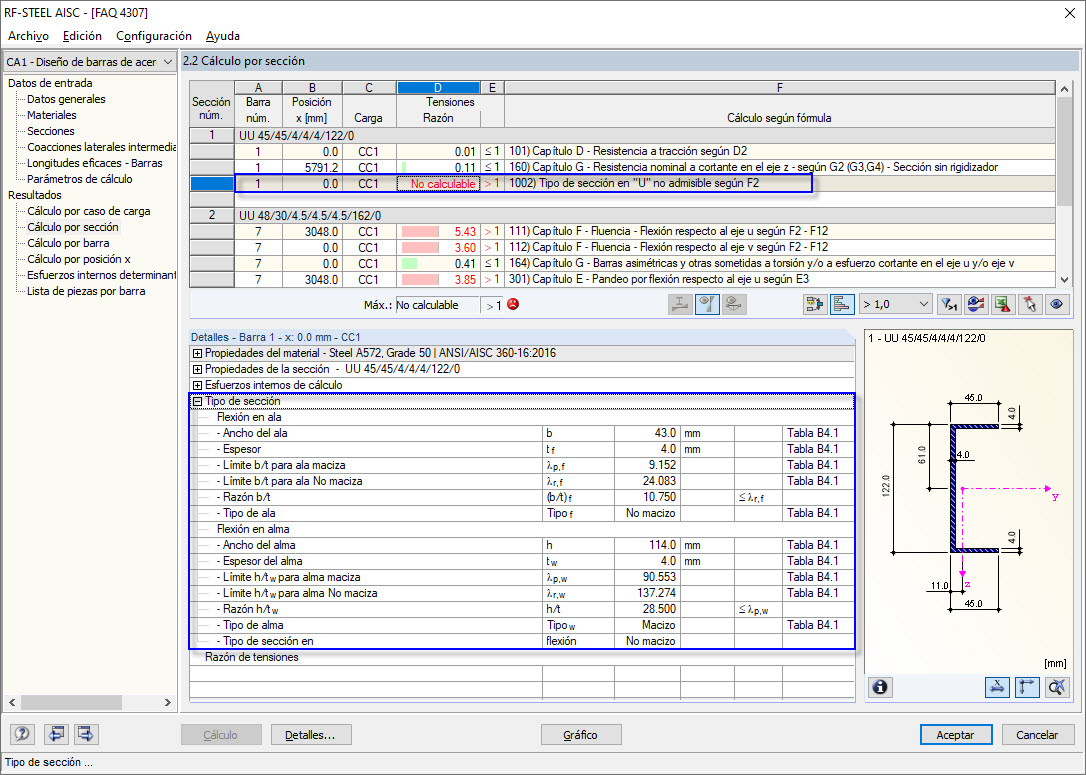Click the red error face icon next to Máx.
This screenshot has height=775, width=1086.
(x=513, y=304)
